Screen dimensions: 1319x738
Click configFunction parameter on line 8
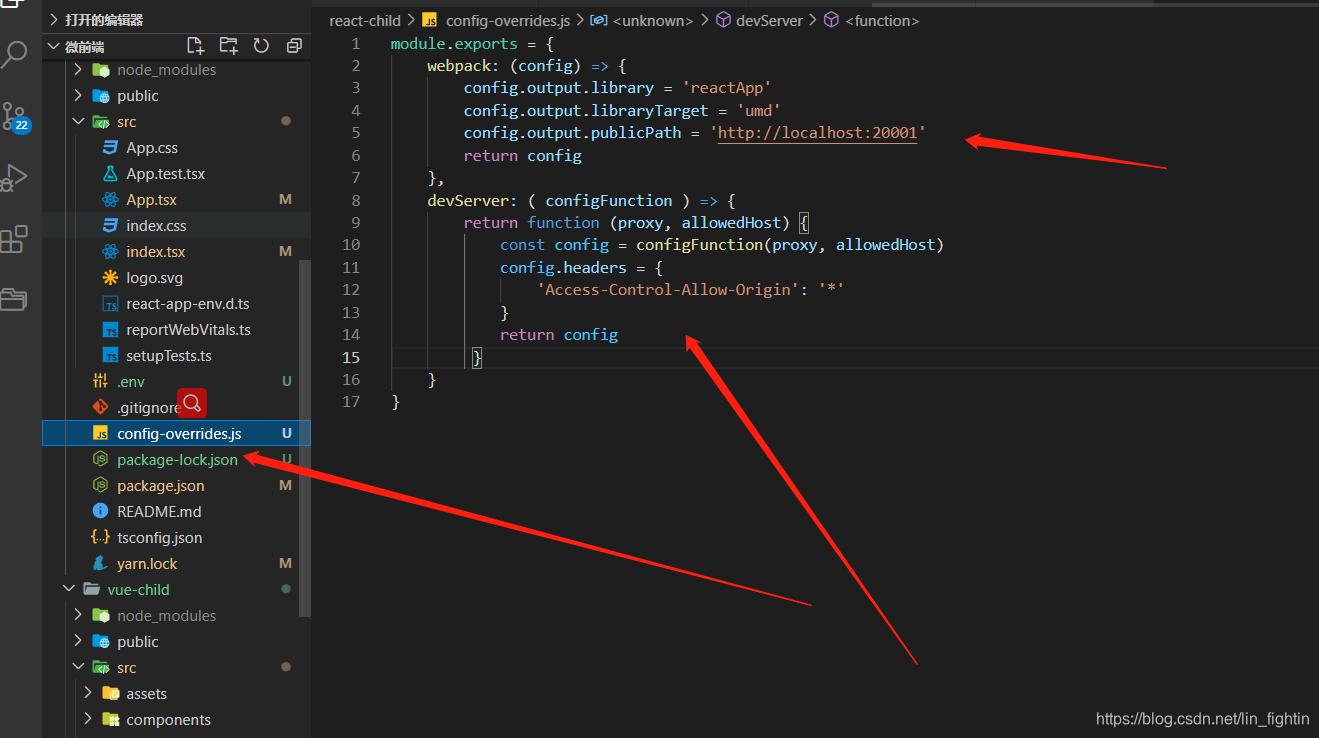click(x=609, y=200)
